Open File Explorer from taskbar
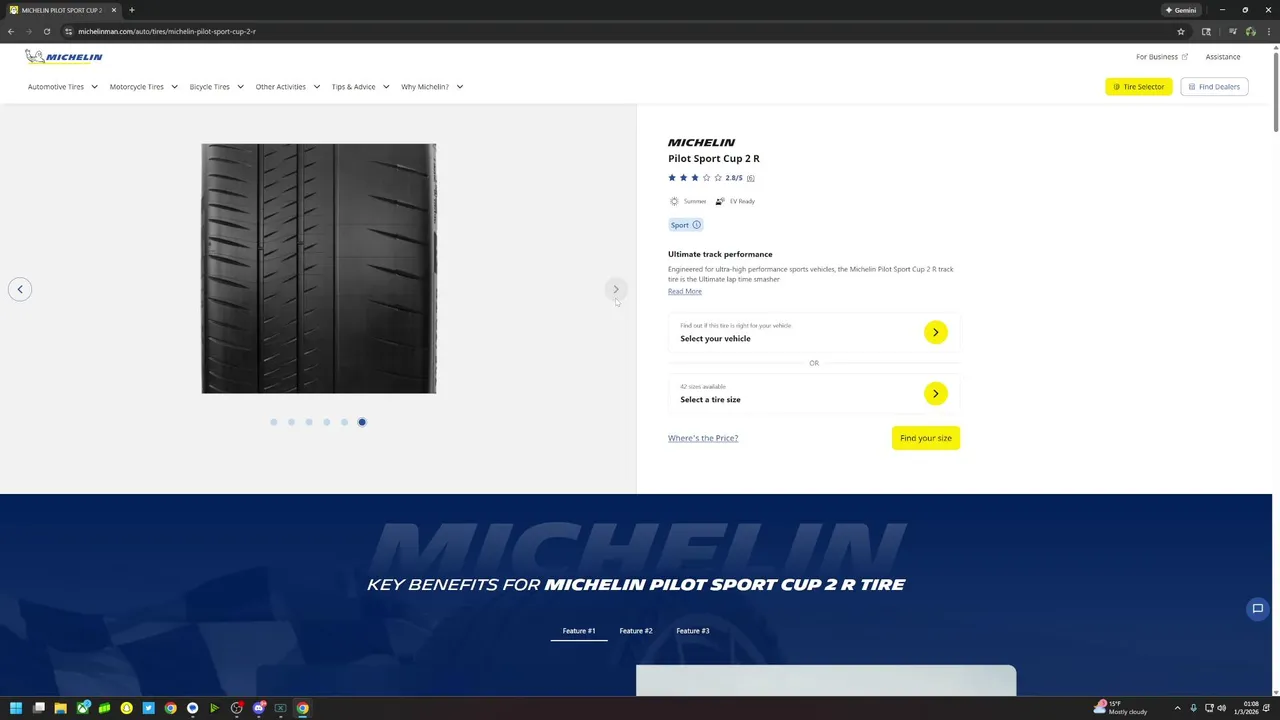This screenshot has width=1280, height=720. (x=60, y=708)
